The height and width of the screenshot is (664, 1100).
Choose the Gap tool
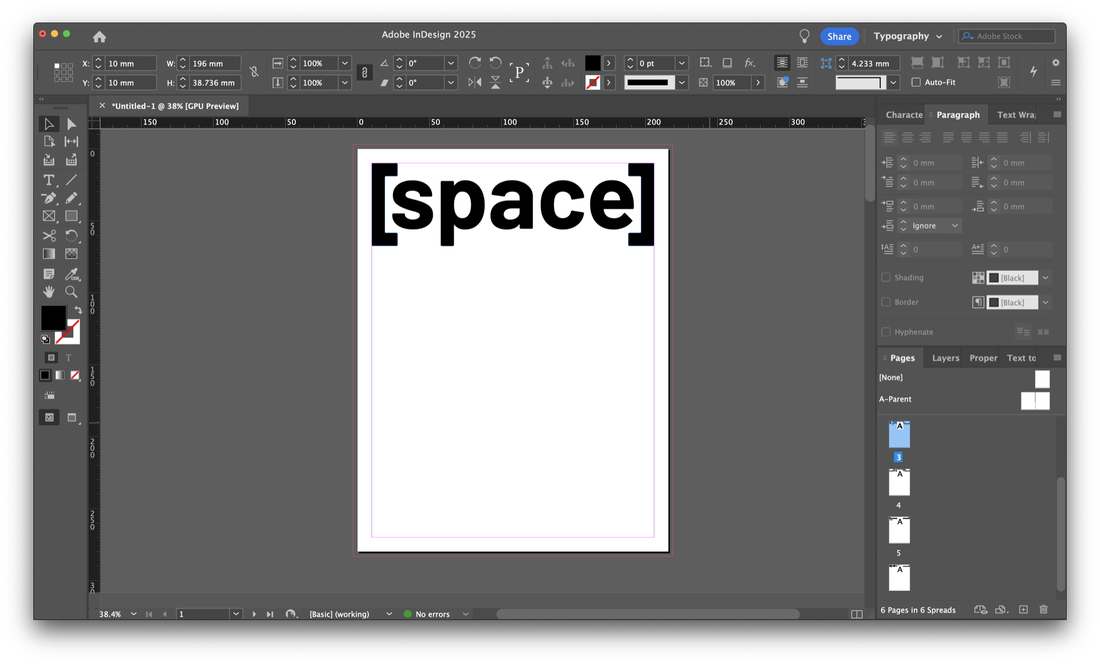[72, 142]
